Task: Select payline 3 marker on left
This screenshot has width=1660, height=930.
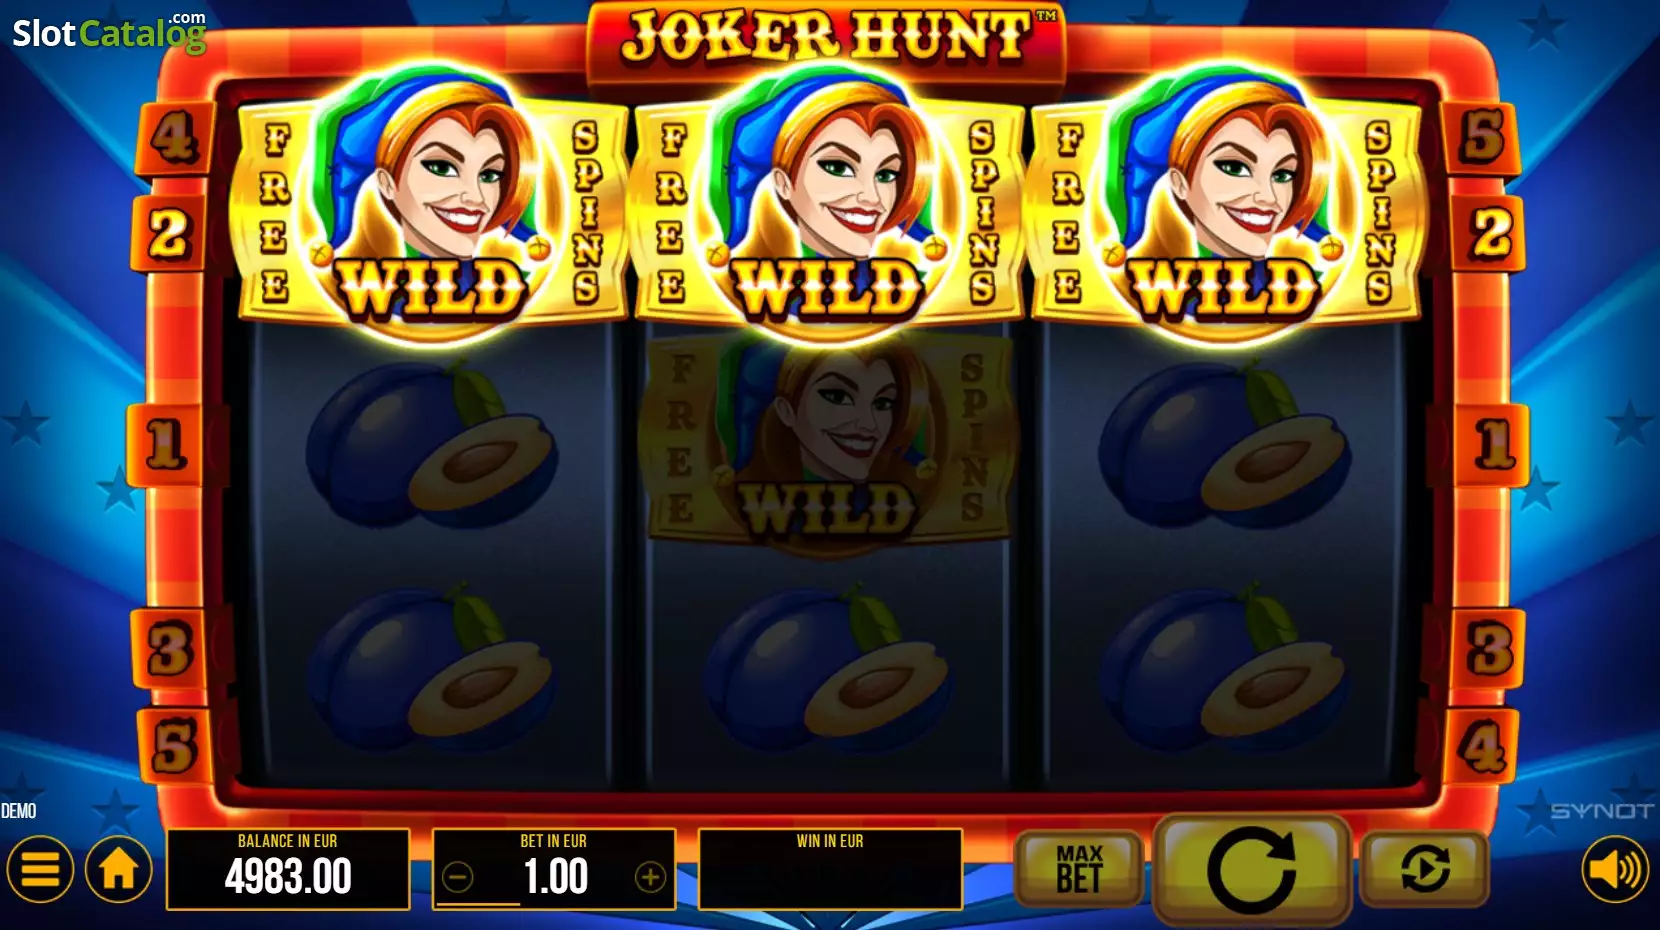Action: 170,649
